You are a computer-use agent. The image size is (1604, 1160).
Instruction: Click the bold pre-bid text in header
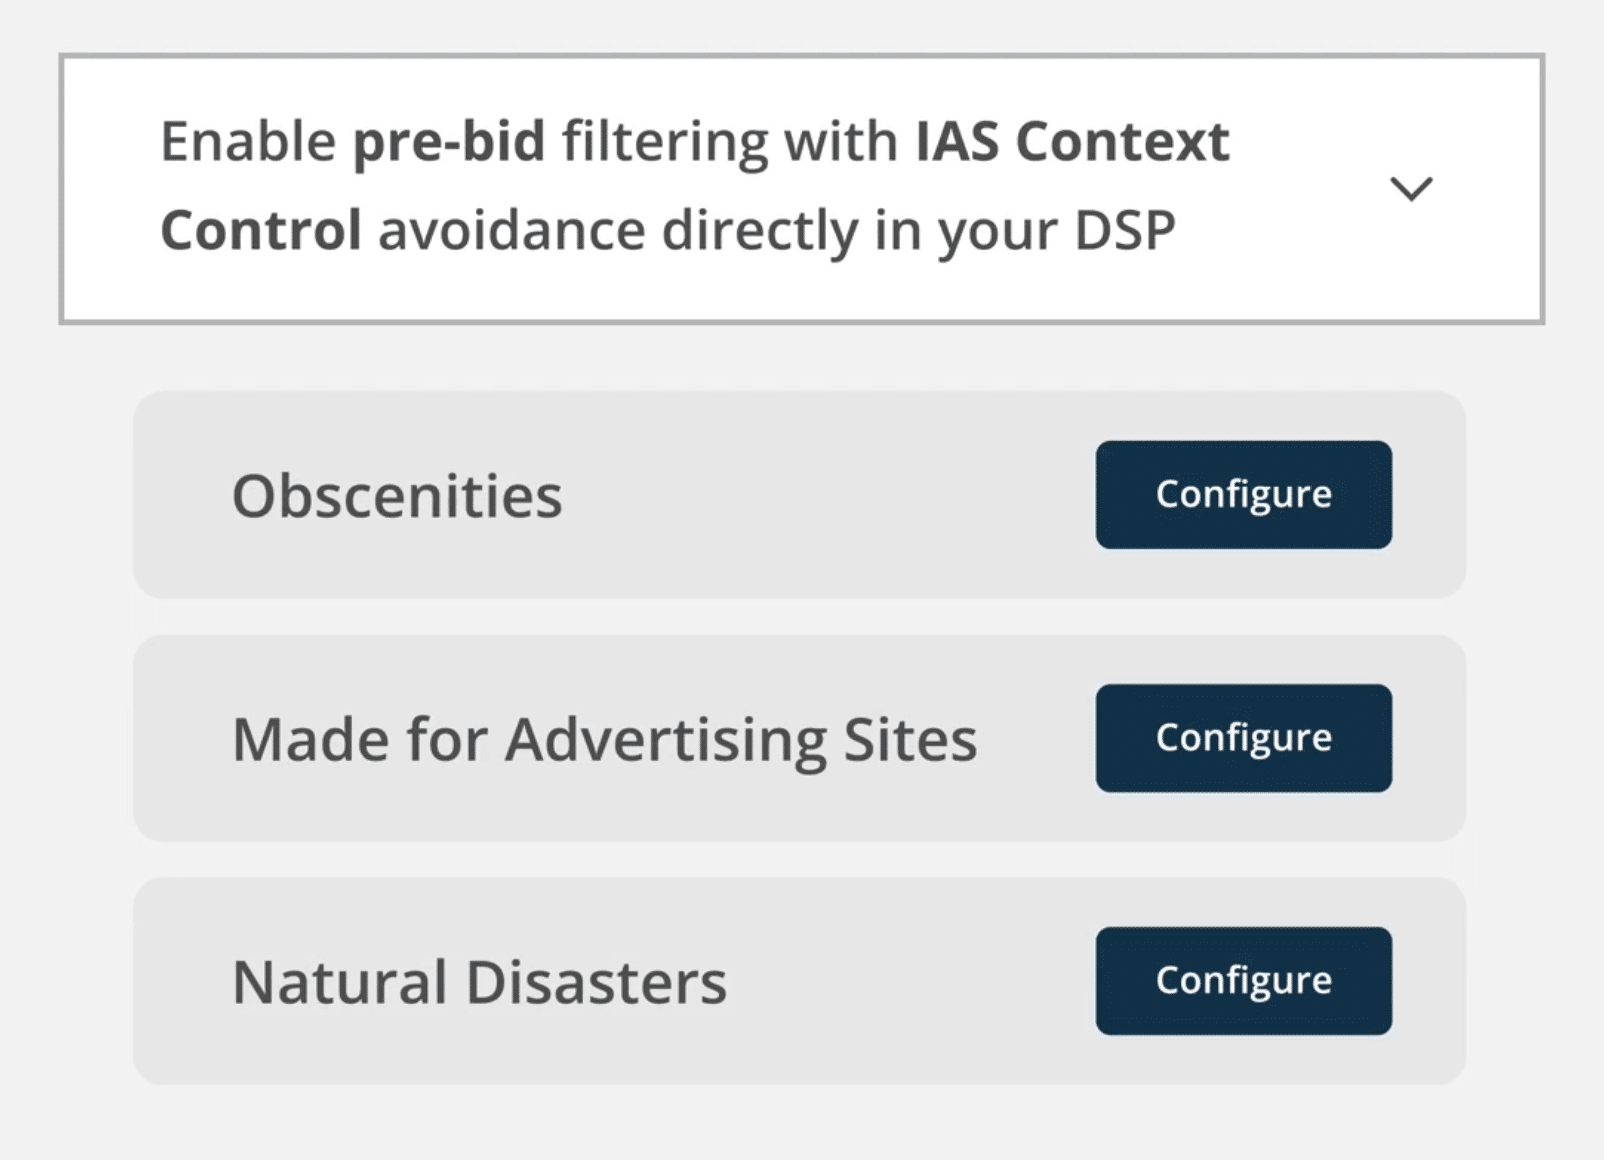[x=449, y=141]
